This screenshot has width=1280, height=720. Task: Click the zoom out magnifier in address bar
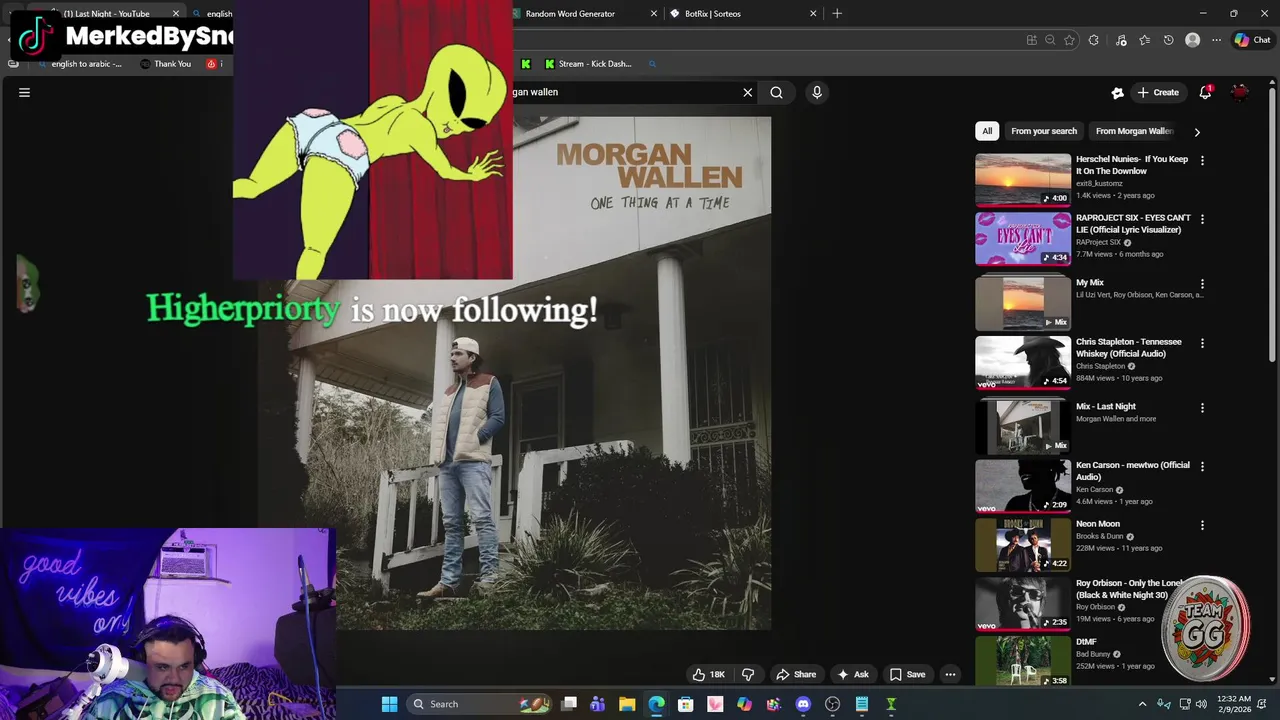[x=1050, y=40]
